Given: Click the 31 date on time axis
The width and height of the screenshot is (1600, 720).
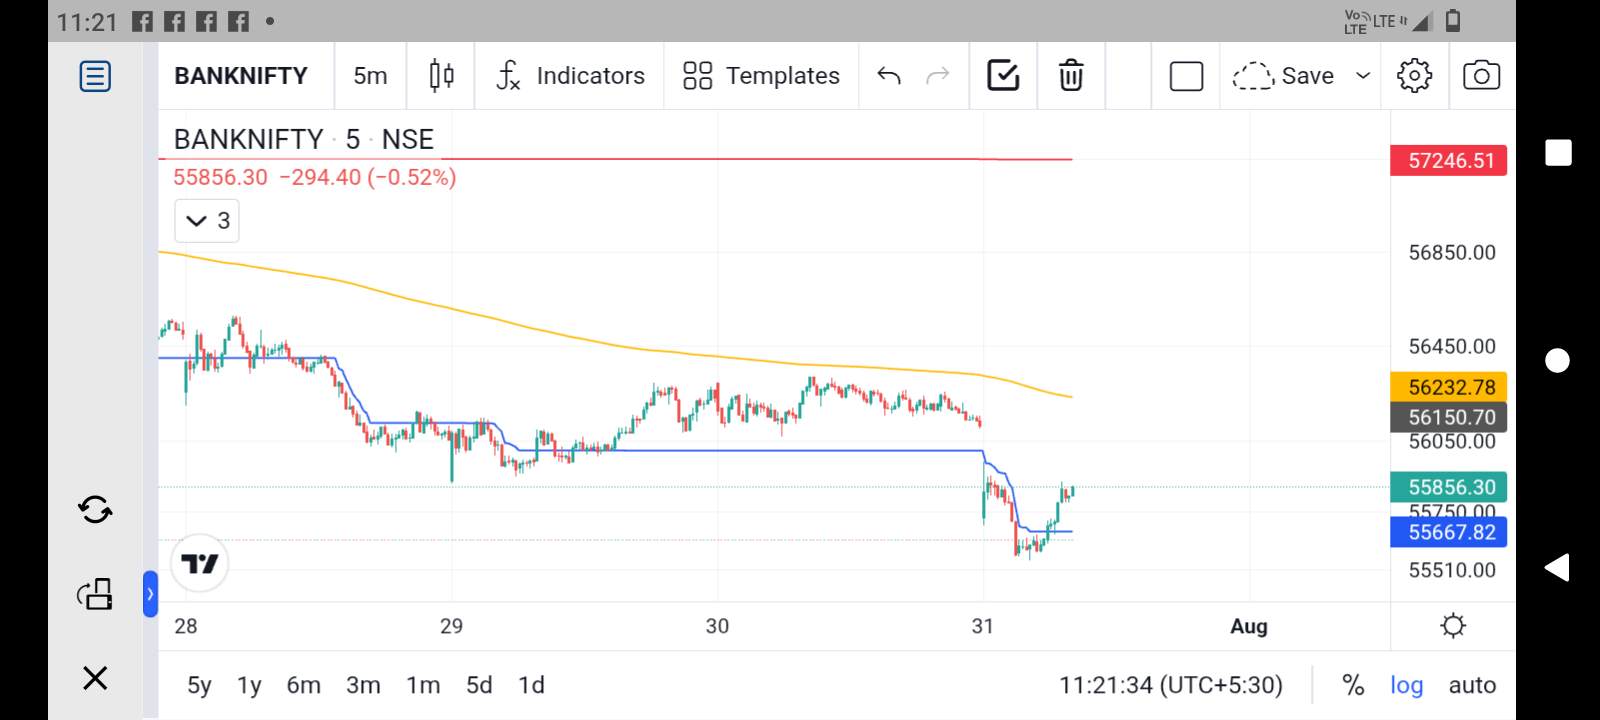Looking at the screenshot, I should [983, 626].
